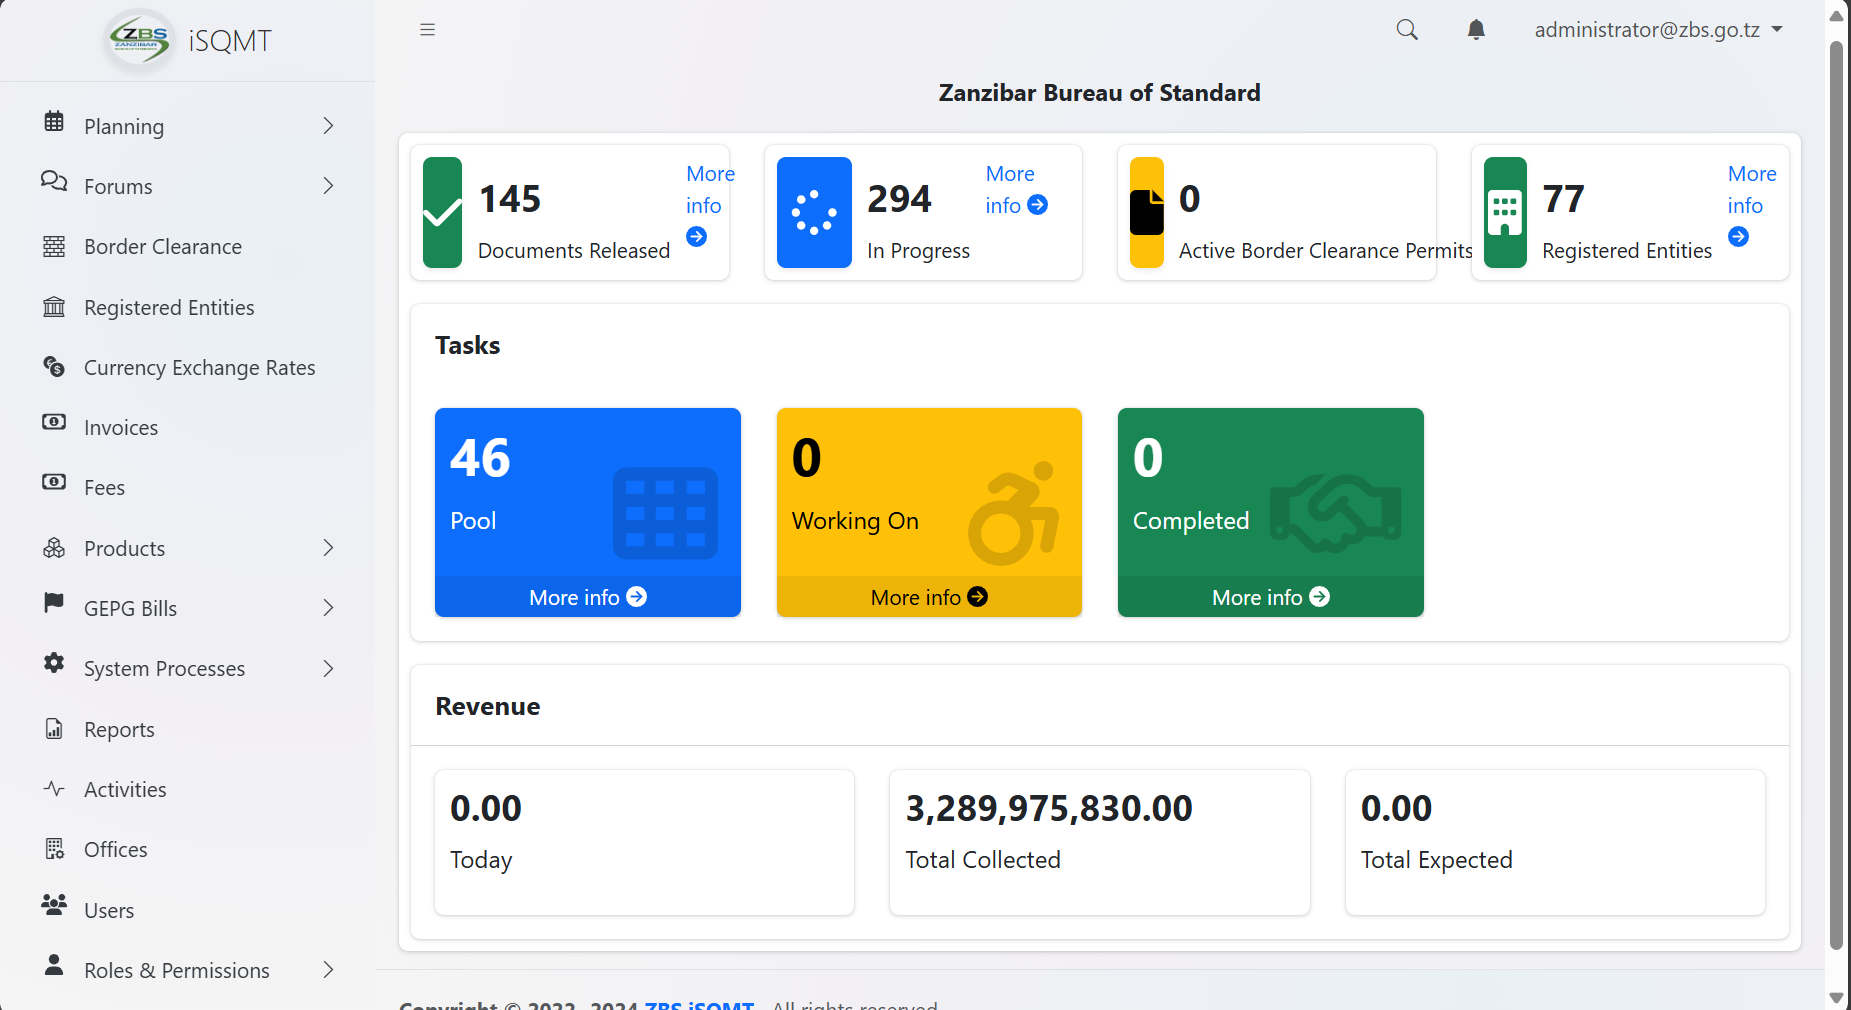
Task: Click the yellow Border Clearance Permits file icon
Action: pos(1147,212)
